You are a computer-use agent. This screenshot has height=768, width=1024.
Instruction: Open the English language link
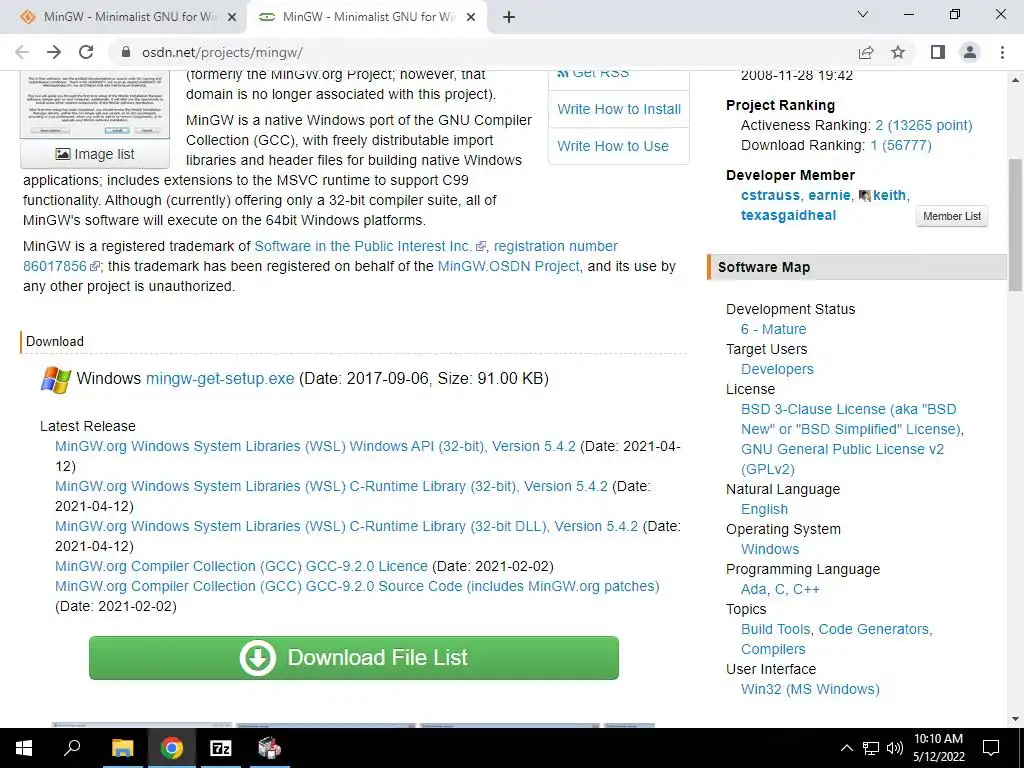pos(764,509)
